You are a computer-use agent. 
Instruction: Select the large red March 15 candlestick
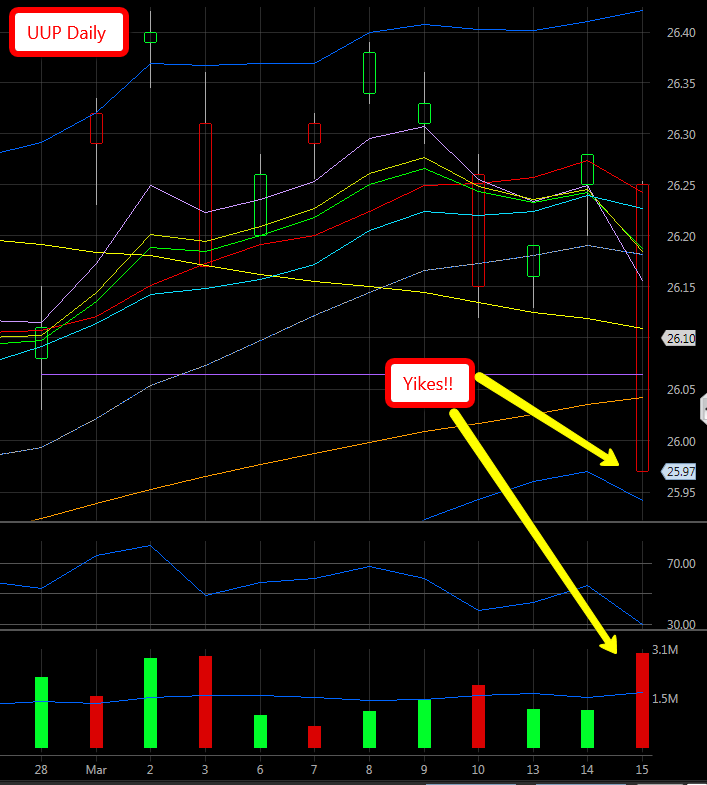(642, 326)
